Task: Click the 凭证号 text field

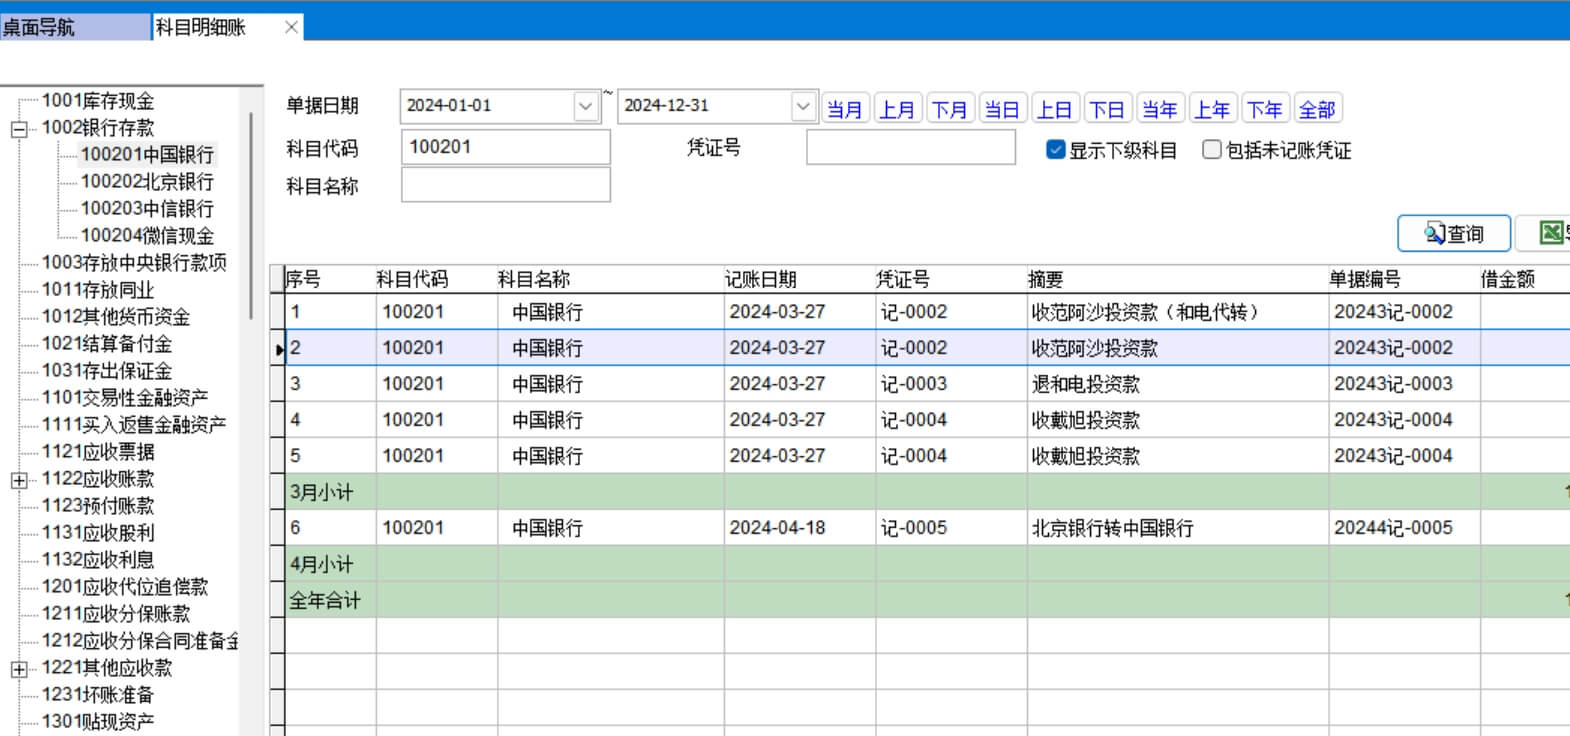Action: point(910,148)
